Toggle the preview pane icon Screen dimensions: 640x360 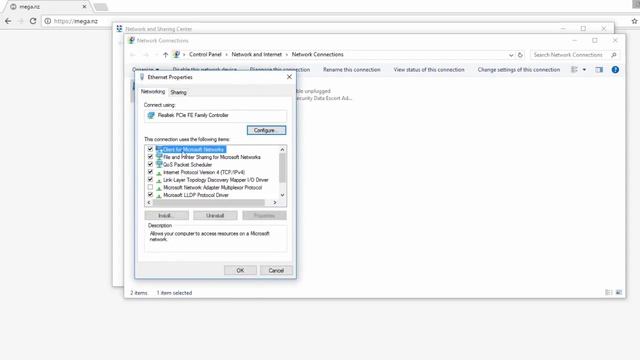599,70
